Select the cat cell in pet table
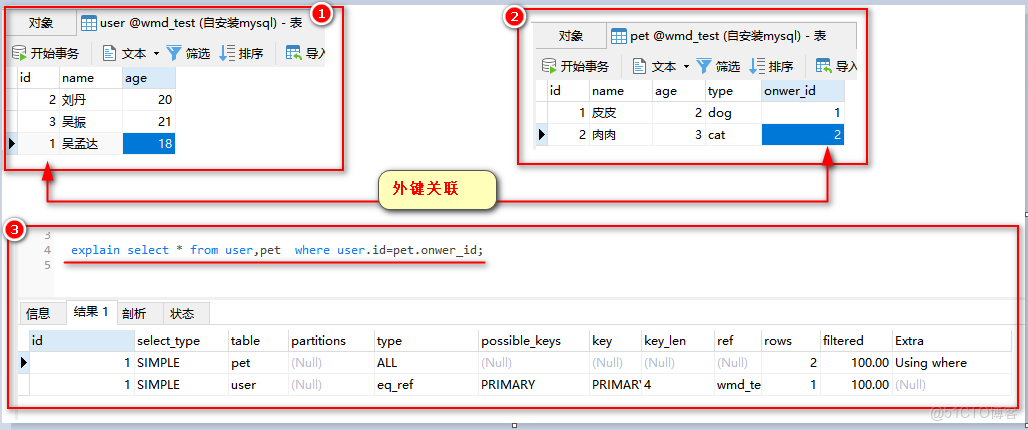1028x430 pixels. pos(734,135)
